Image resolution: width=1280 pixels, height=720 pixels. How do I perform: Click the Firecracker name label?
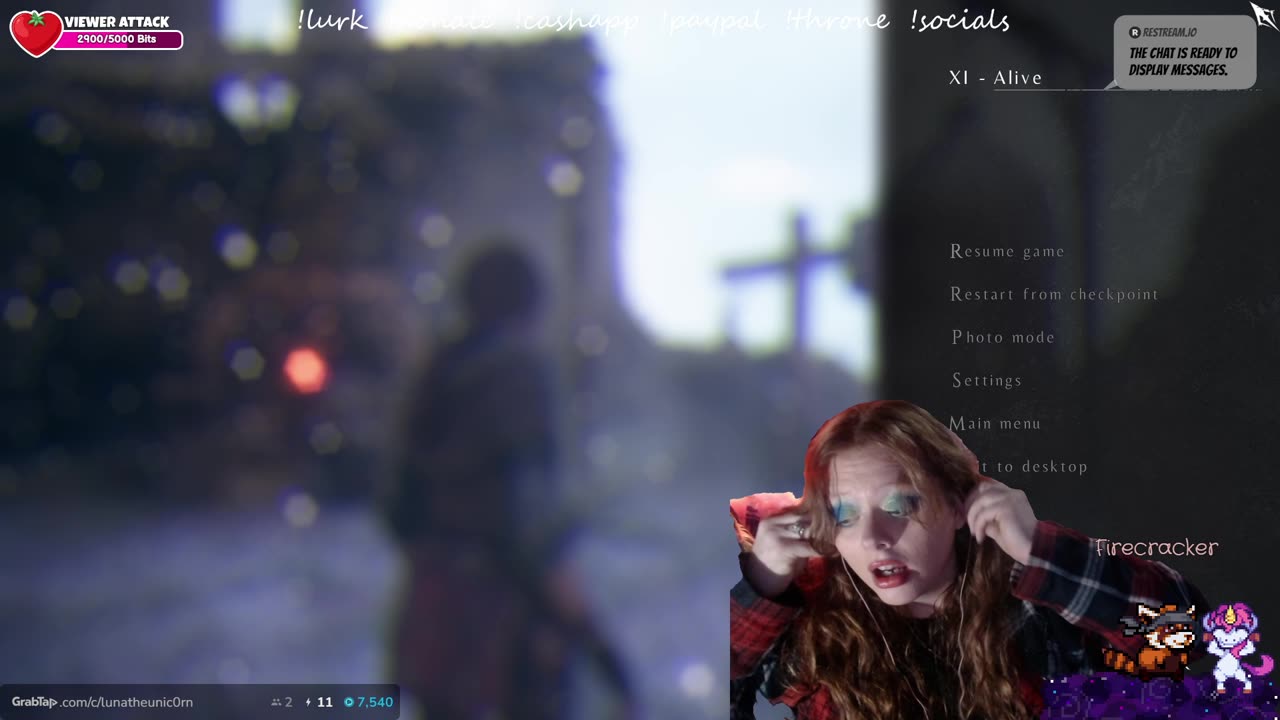[x=1156, y=548]
